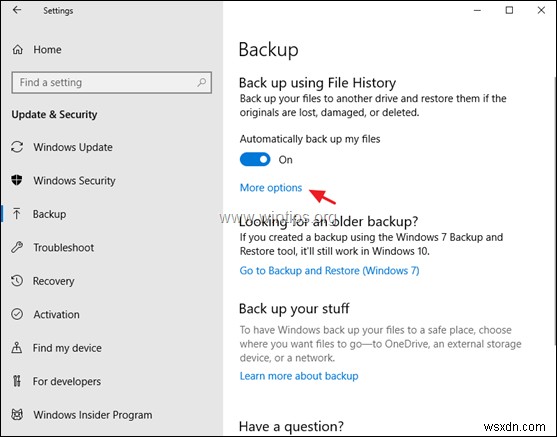Open Go to Backup and Restore (Windows 7)
Image resolution: width=557 pixels, height=437 pixels.
[x=329, y=271]
